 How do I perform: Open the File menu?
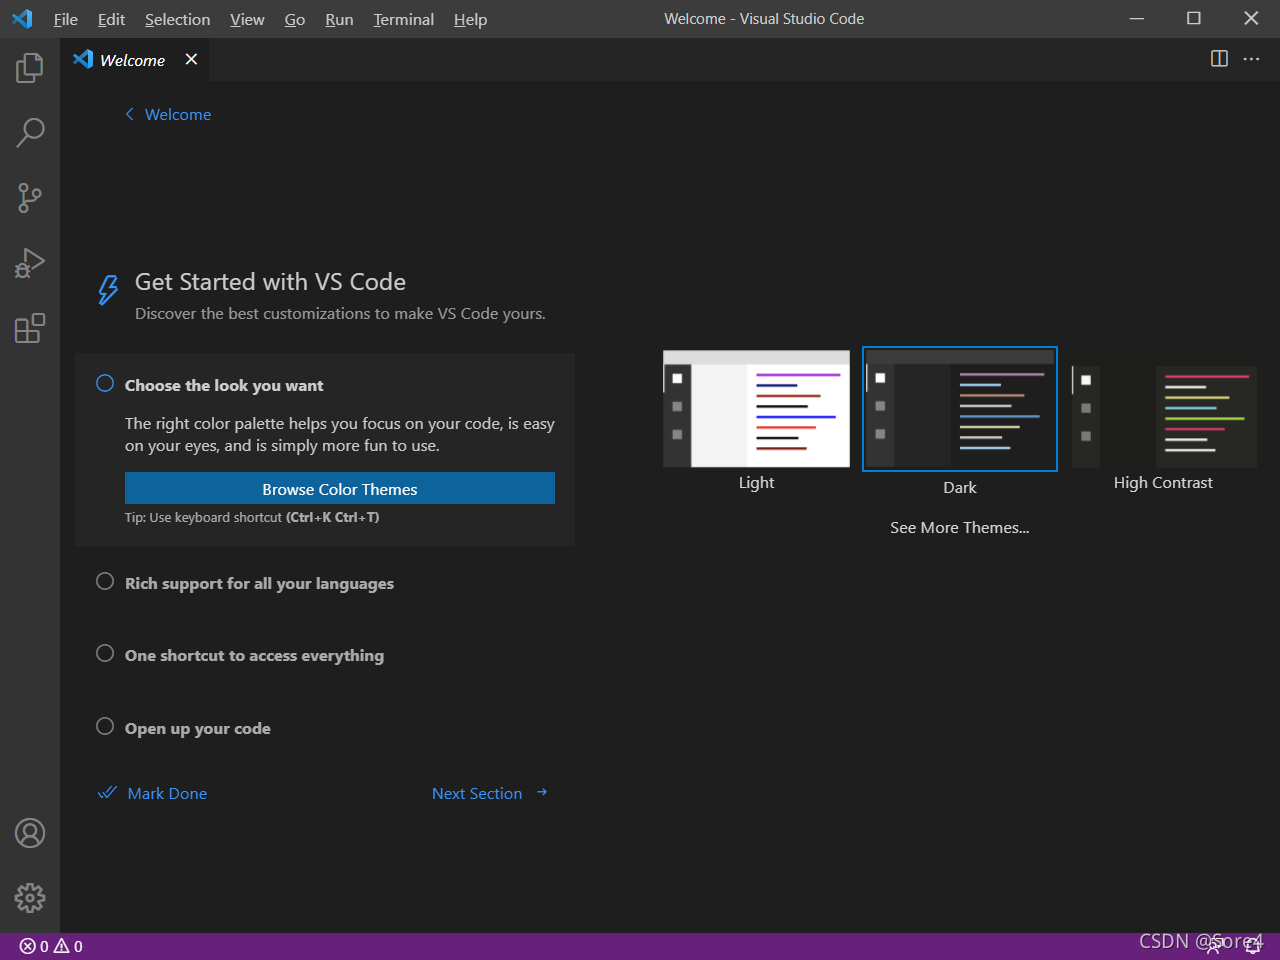click(66, 19)
